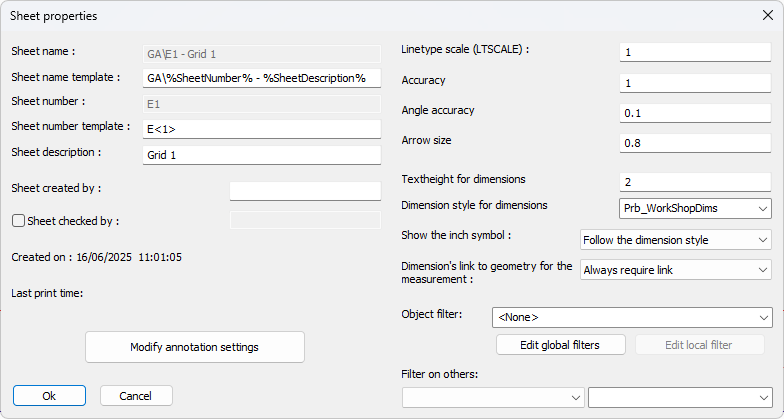Image resolution: width=784 pixels, height=419 pixels.
Task: Select the Sheet number template field
Action: click(262, 129)
